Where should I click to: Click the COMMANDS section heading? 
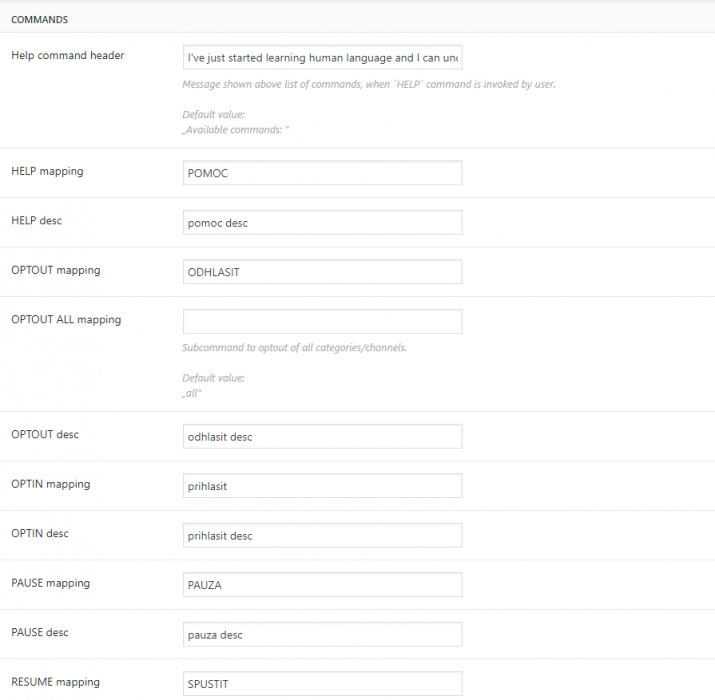[40, 20]
